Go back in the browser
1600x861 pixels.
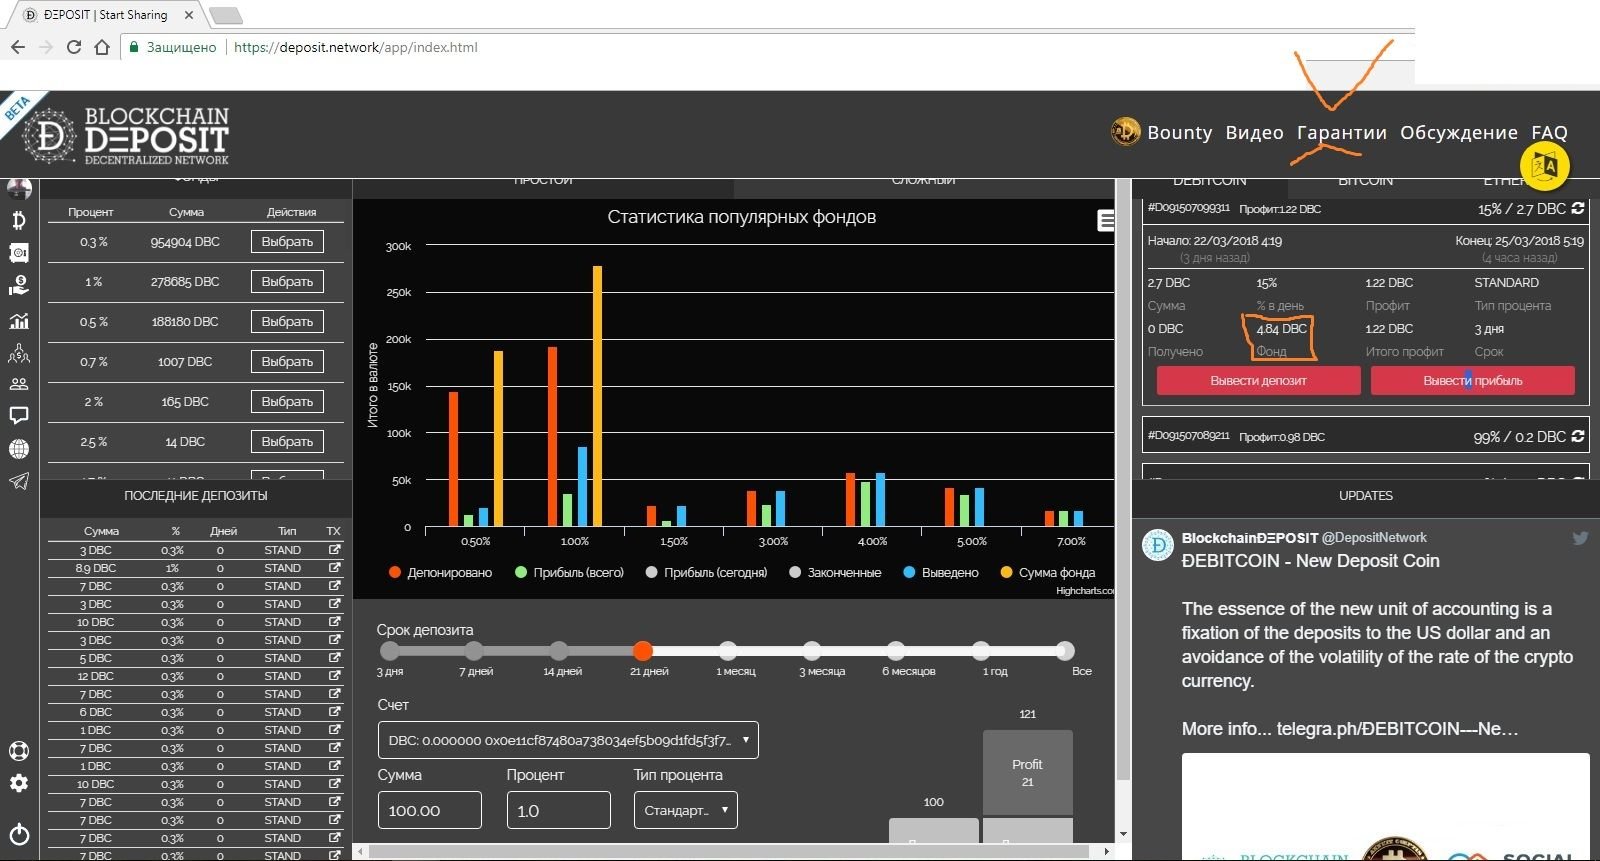pyautogui.click(x=17, y=47)
